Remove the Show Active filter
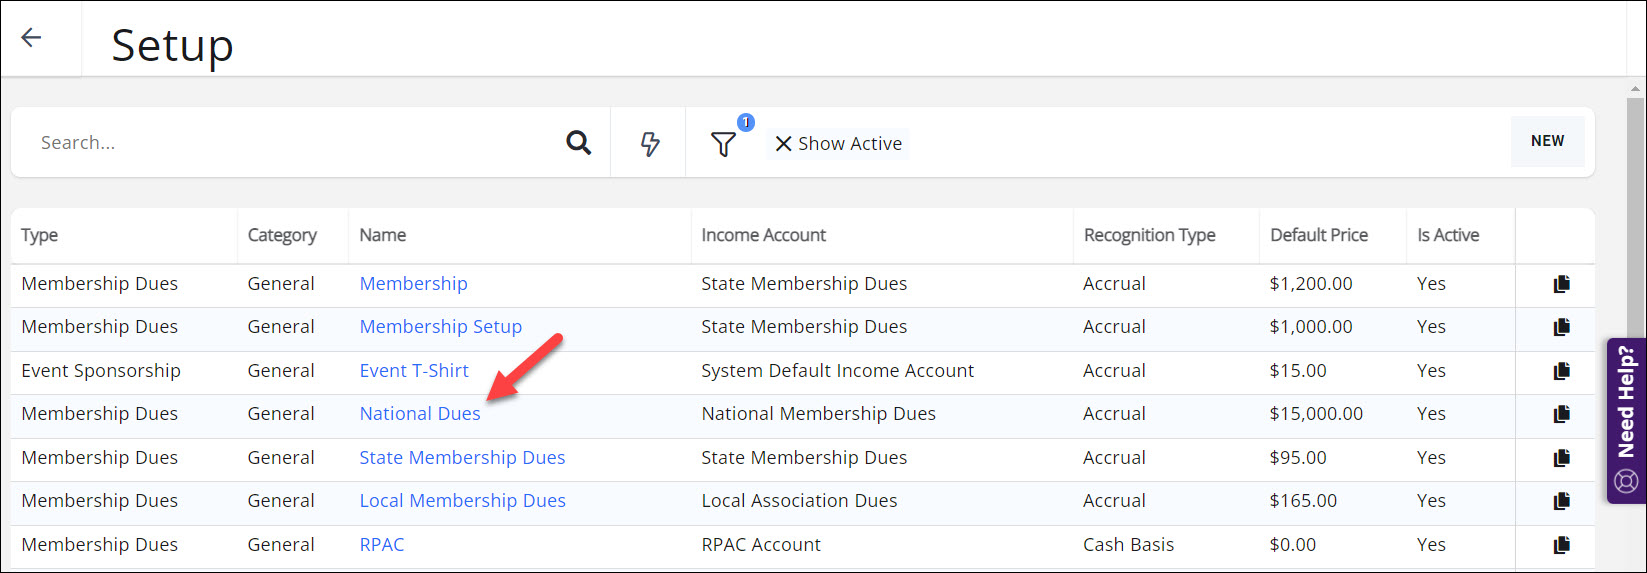The height and width of the screenshot is (573, 1647). pos(784,144)
